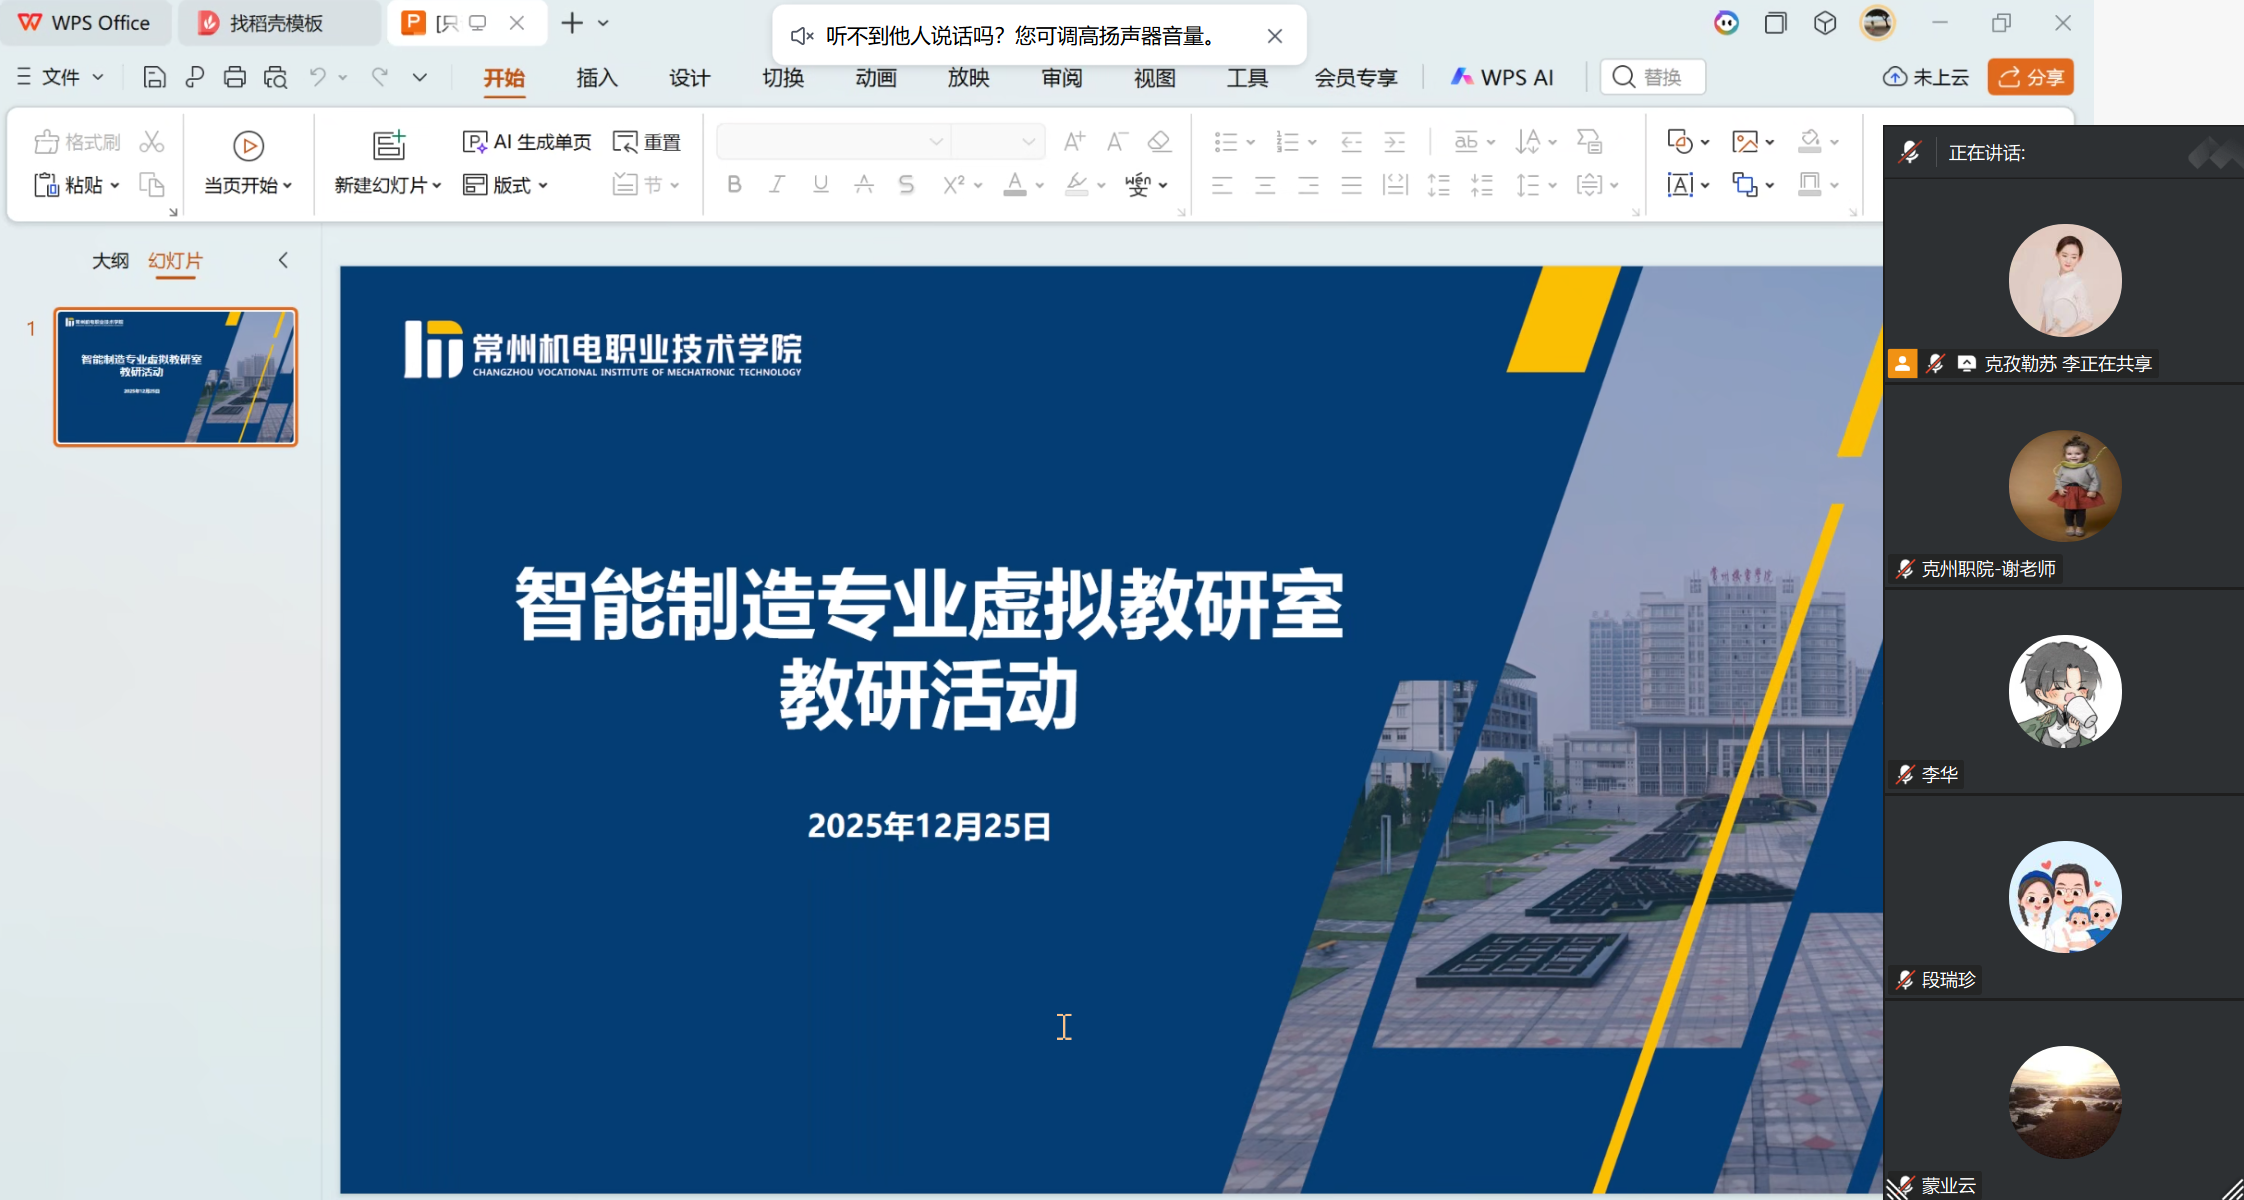Screen dimensions: 2244x1200
Task: Click the eraser clear formatting icon
Action: pyautogui.click(x=1159, y=142)
